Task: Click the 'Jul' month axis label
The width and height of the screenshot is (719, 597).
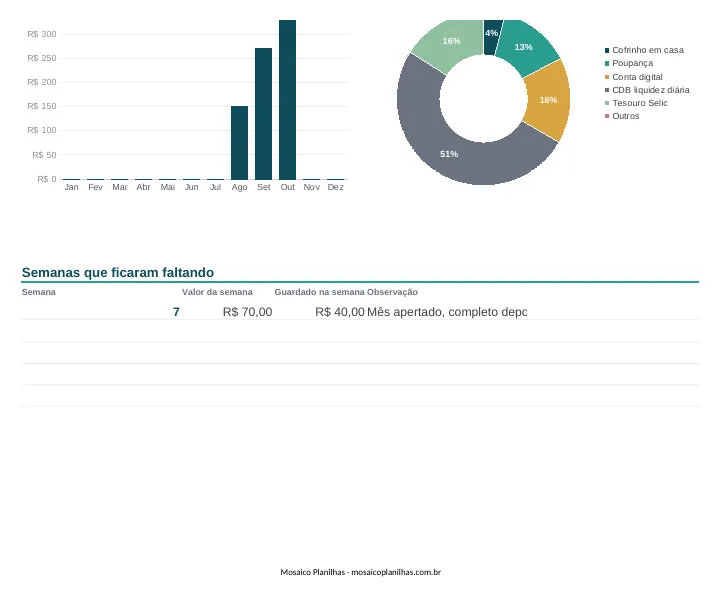Action: click(215, 187)
